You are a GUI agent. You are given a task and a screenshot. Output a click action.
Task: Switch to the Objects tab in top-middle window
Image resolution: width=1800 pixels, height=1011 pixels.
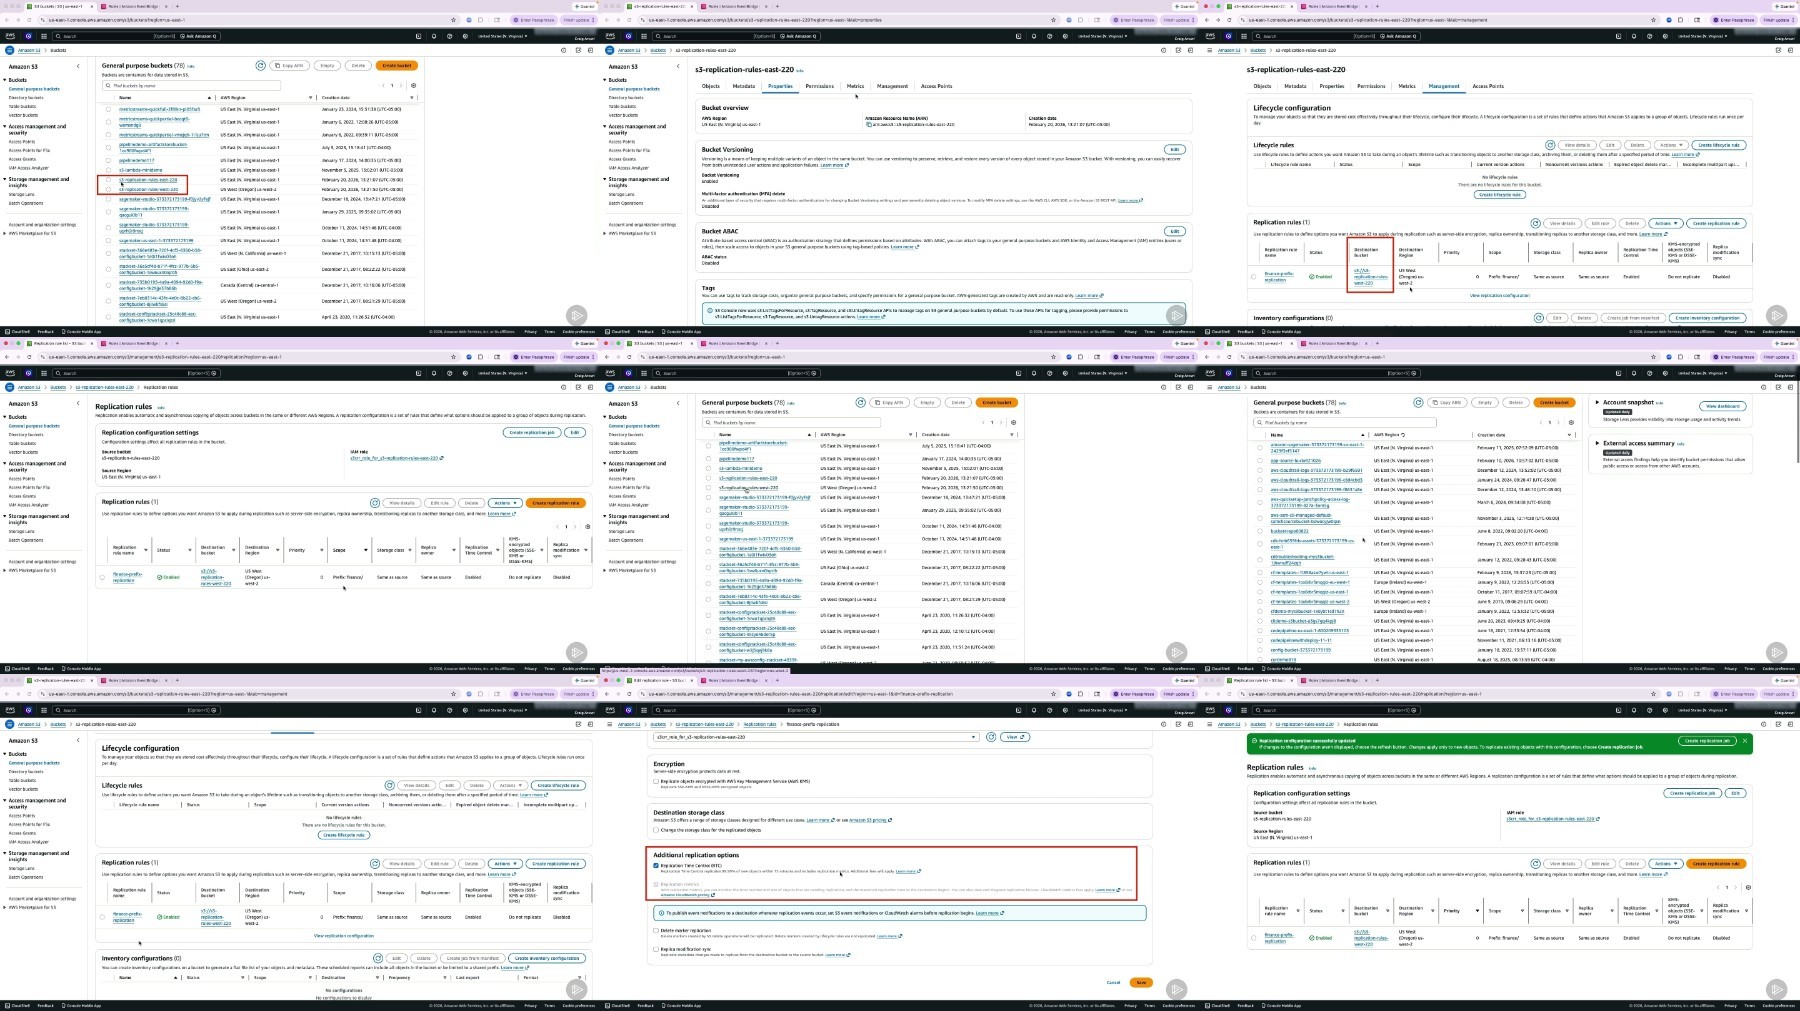pos(711,86)
